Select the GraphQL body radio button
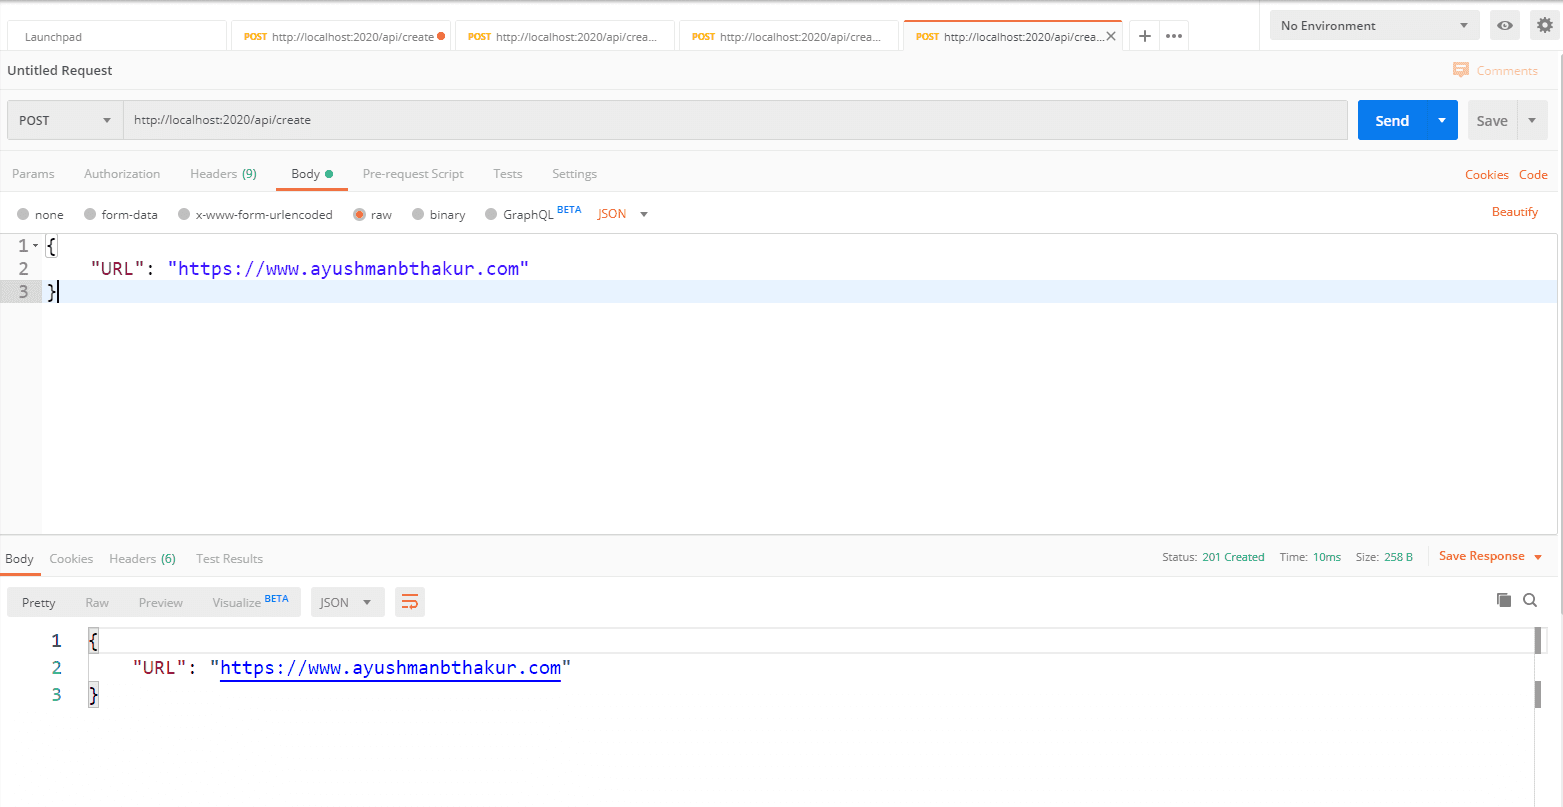Viewport: 1563px width, 807px height. [491, 214]
